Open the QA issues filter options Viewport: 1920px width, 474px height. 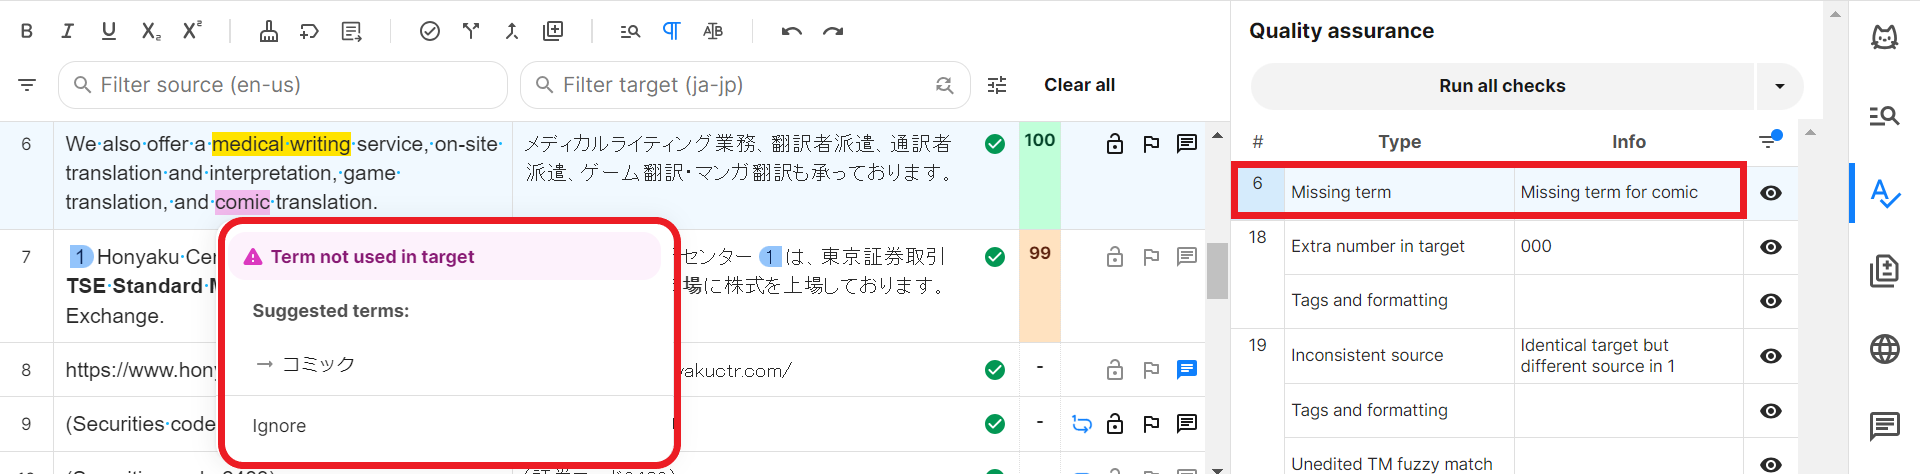click(x=1770, y=141)
